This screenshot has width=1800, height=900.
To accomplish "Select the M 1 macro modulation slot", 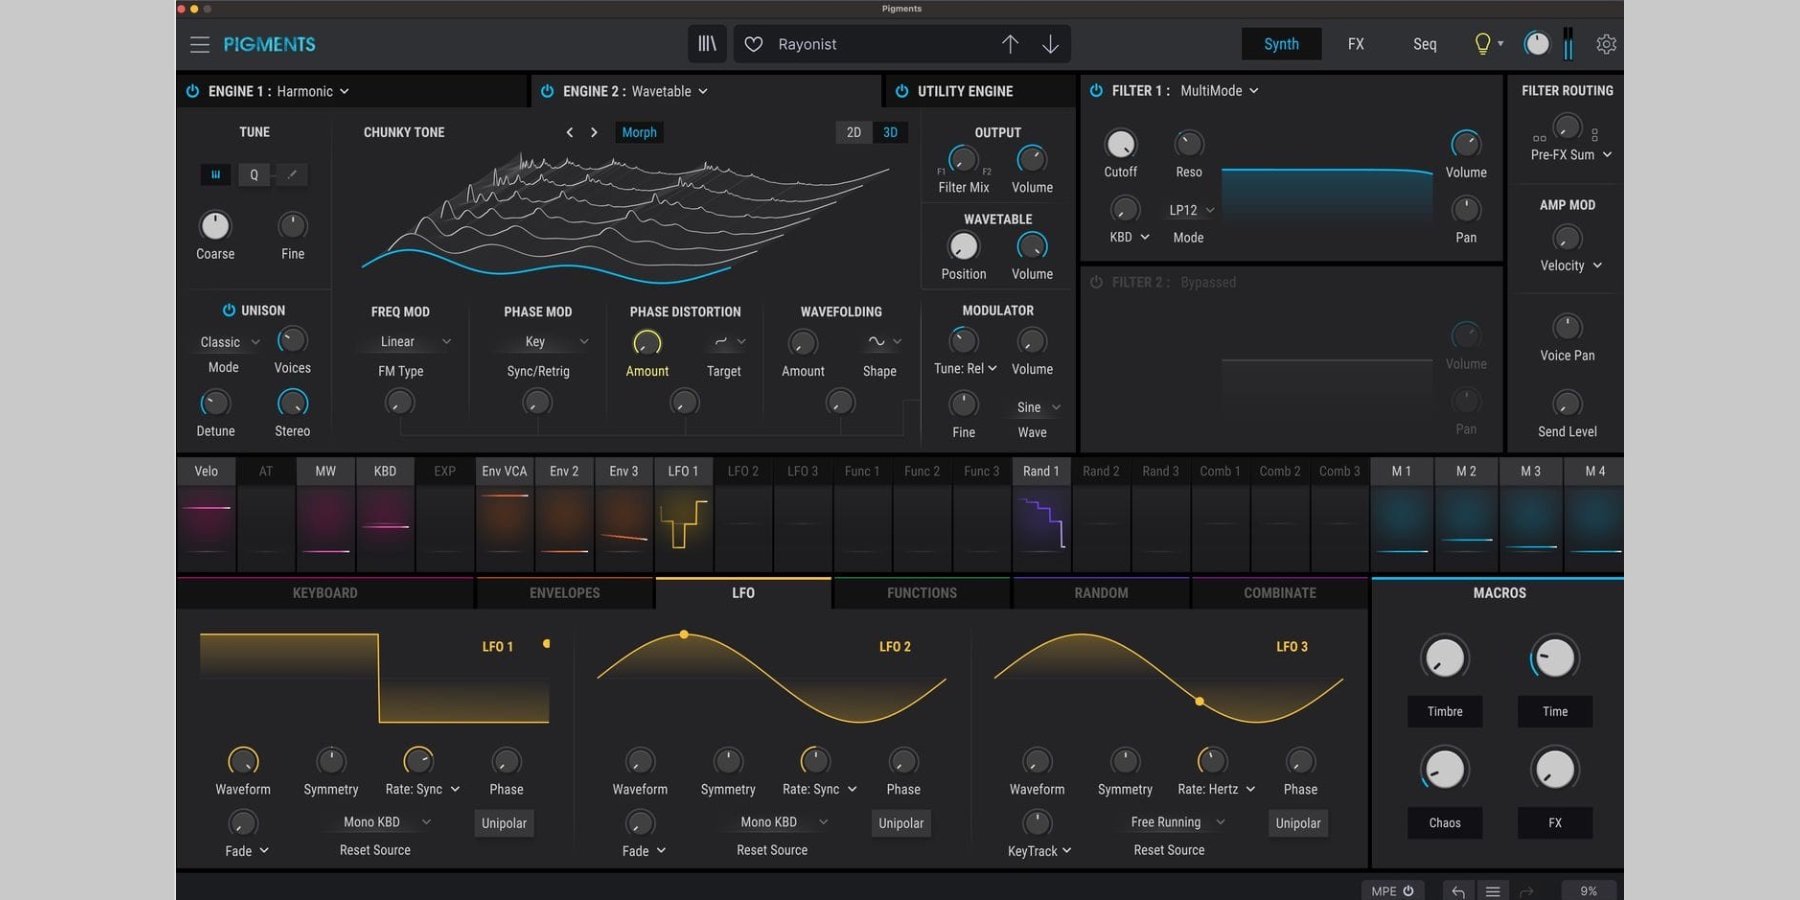I will (x=1402, y=515).
